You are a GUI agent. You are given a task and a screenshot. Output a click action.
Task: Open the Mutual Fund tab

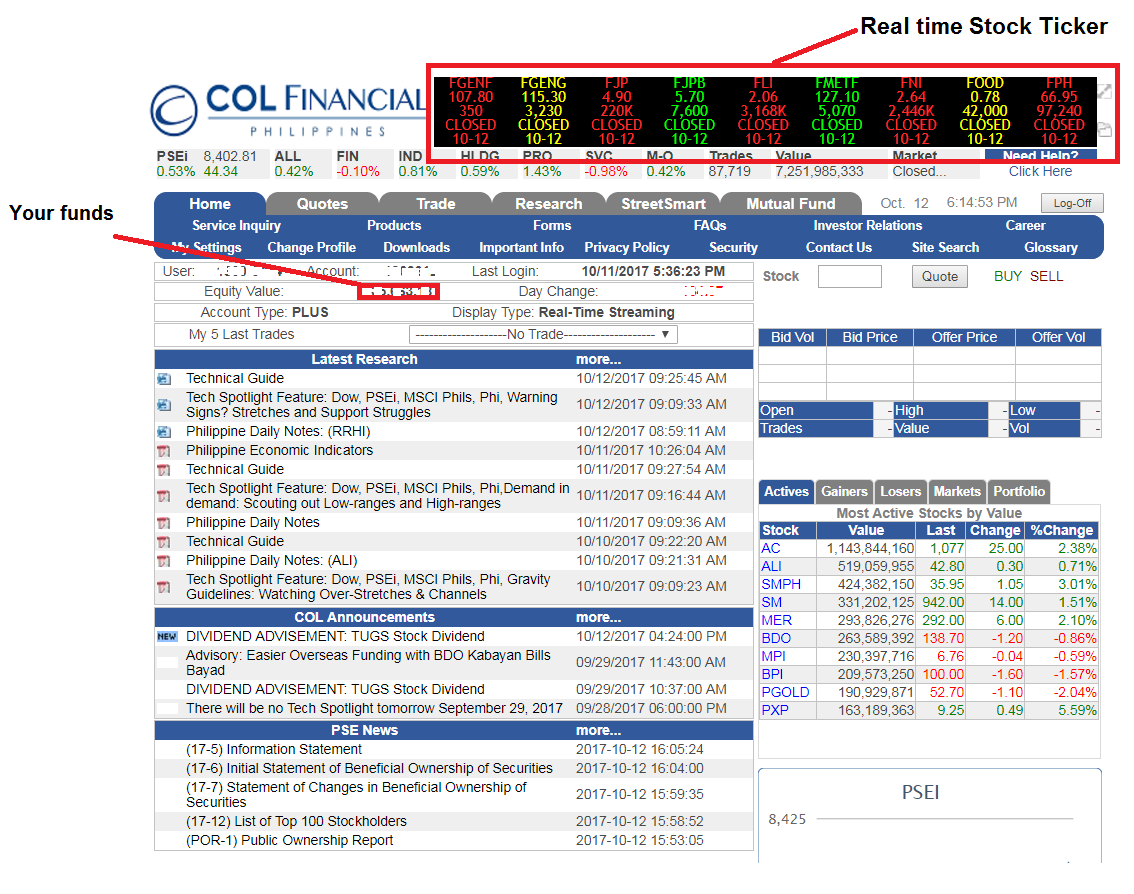point(790,204)
